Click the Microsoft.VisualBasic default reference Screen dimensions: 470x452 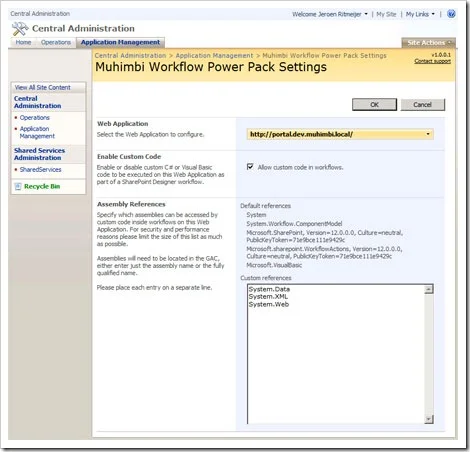pos(274,265)
